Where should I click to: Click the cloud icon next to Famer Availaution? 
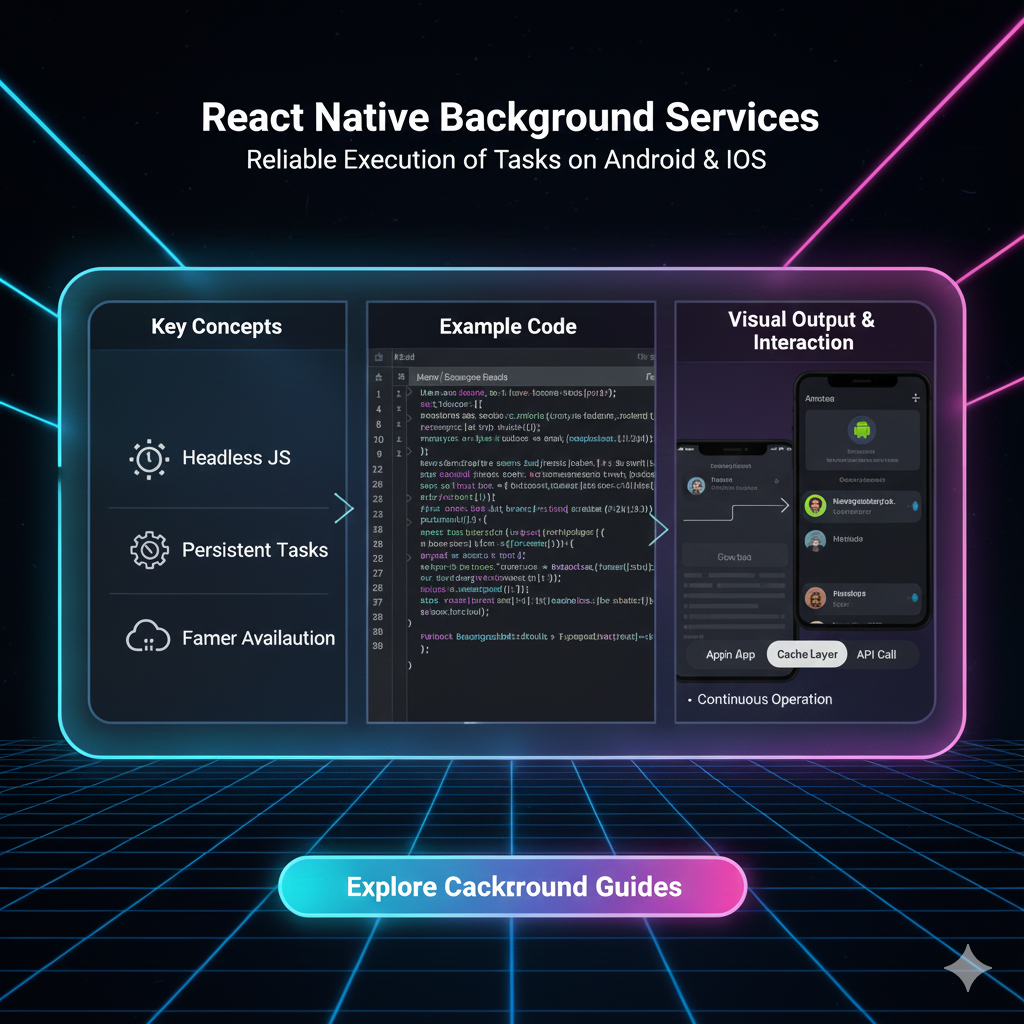pos(148,637)
